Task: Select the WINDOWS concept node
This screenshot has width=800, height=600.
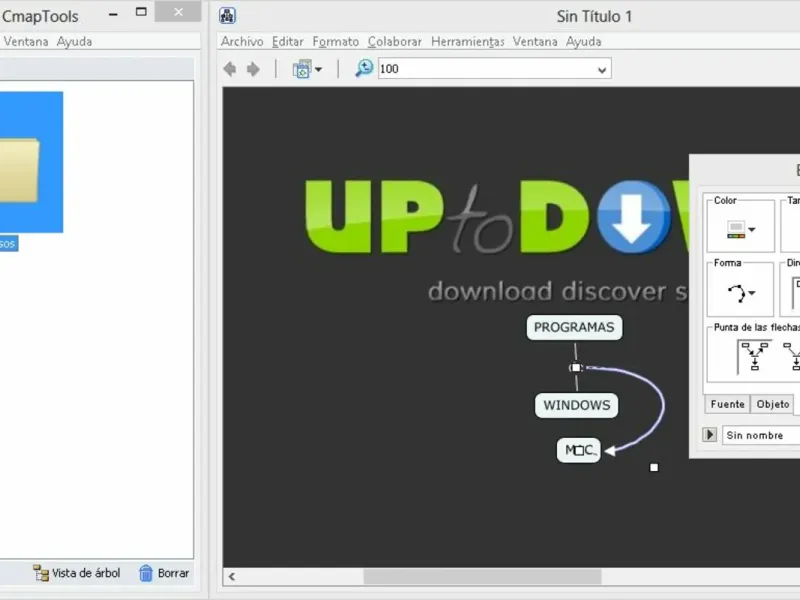Action: (x=577, y=406)
